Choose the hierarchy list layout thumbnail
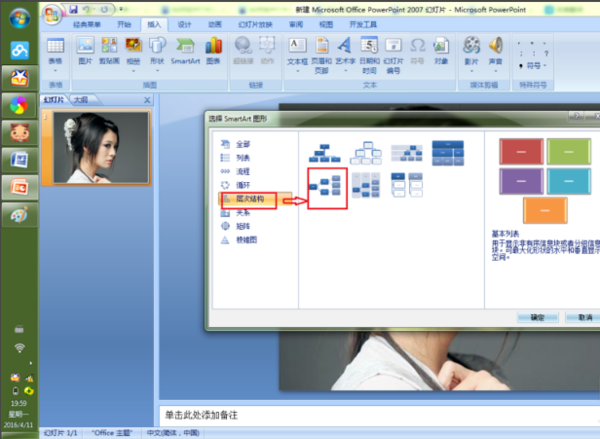The width and height of the screenshot is (600, 439). (407, 186)
